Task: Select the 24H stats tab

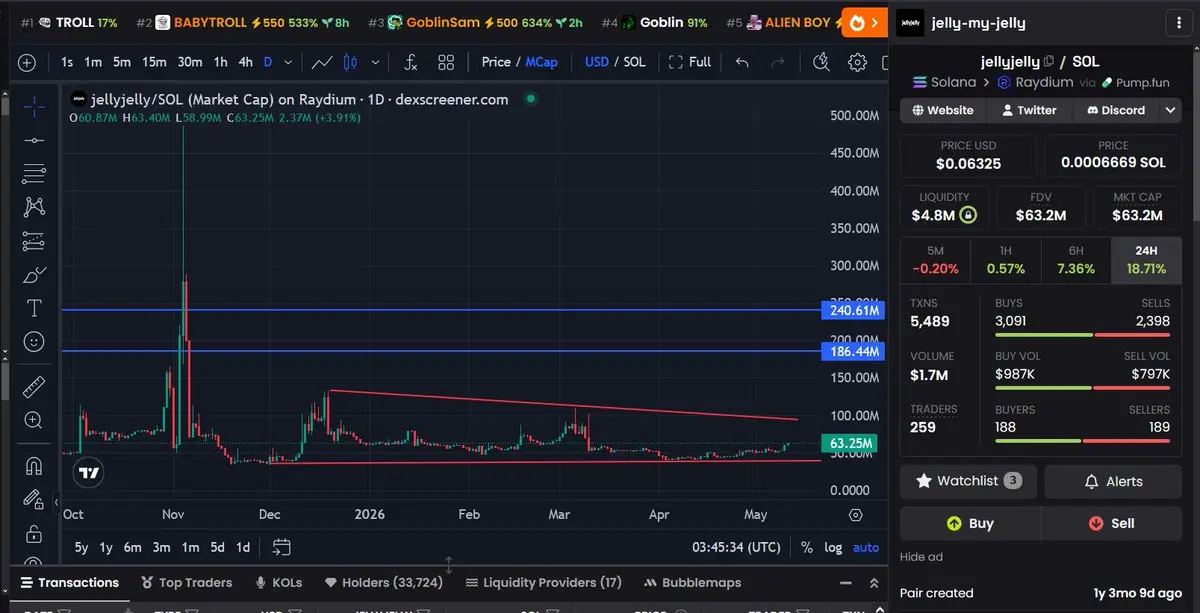Action: coord(1146,259)
